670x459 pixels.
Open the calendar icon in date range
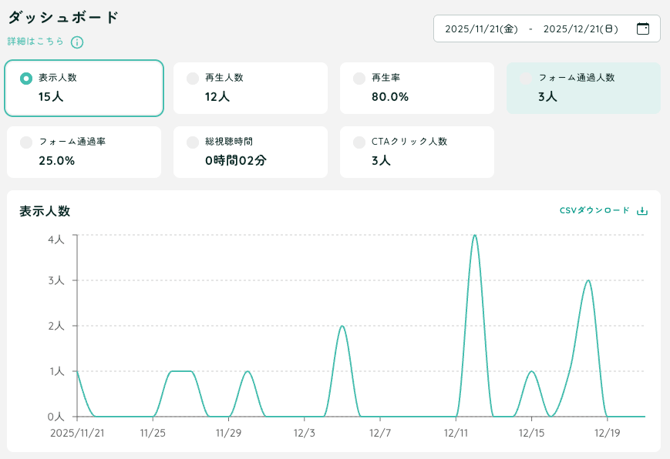tap(642, 29)
